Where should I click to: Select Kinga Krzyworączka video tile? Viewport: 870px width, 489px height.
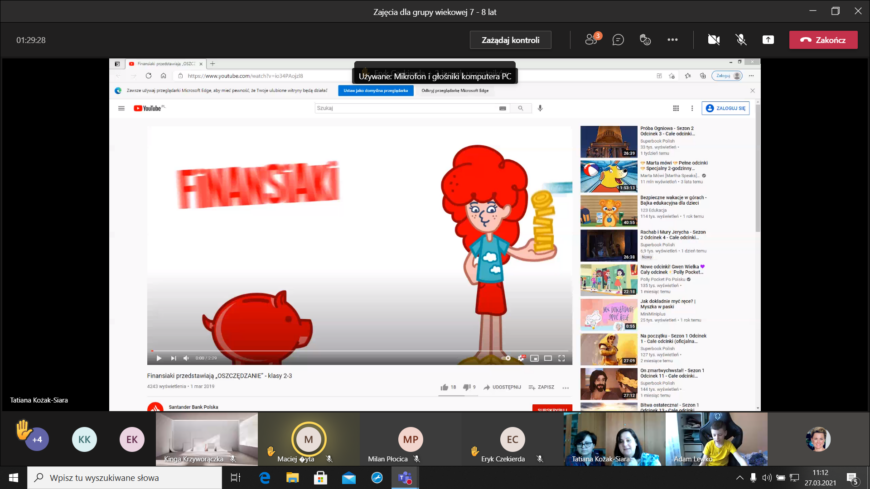click(x=206, y=438)
